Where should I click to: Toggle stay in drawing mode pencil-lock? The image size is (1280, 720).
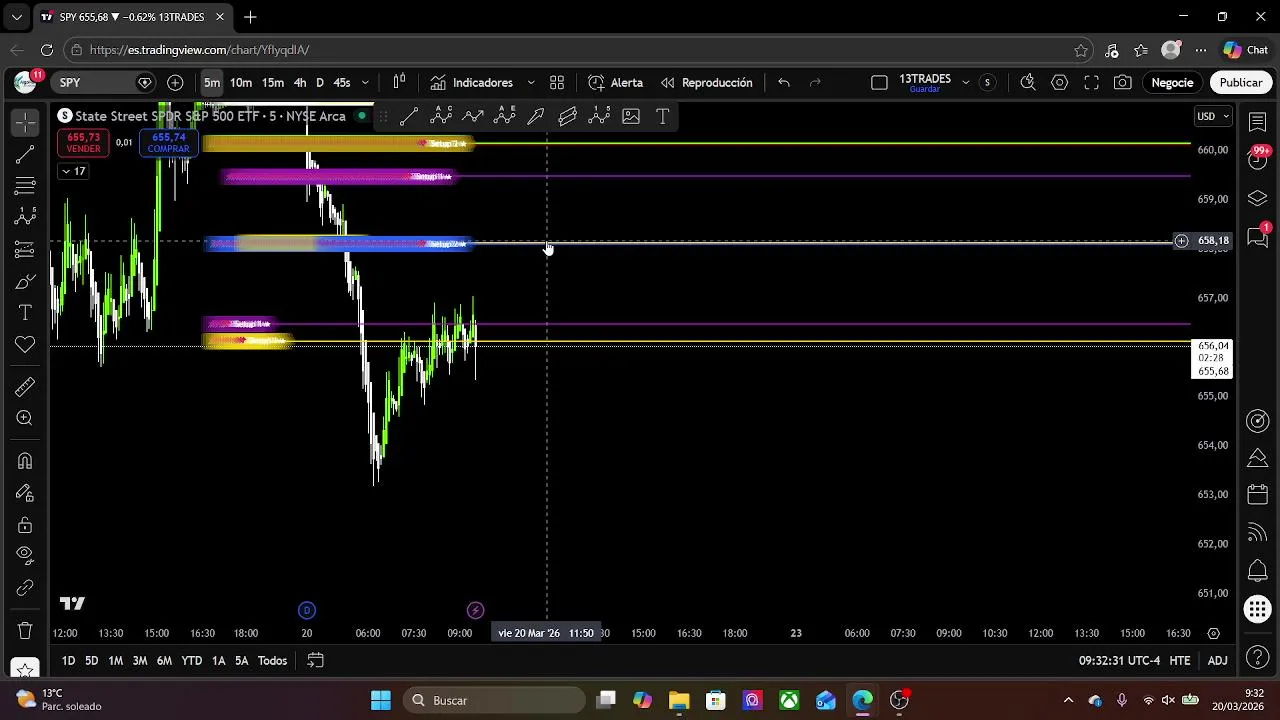tap(25, 493)
